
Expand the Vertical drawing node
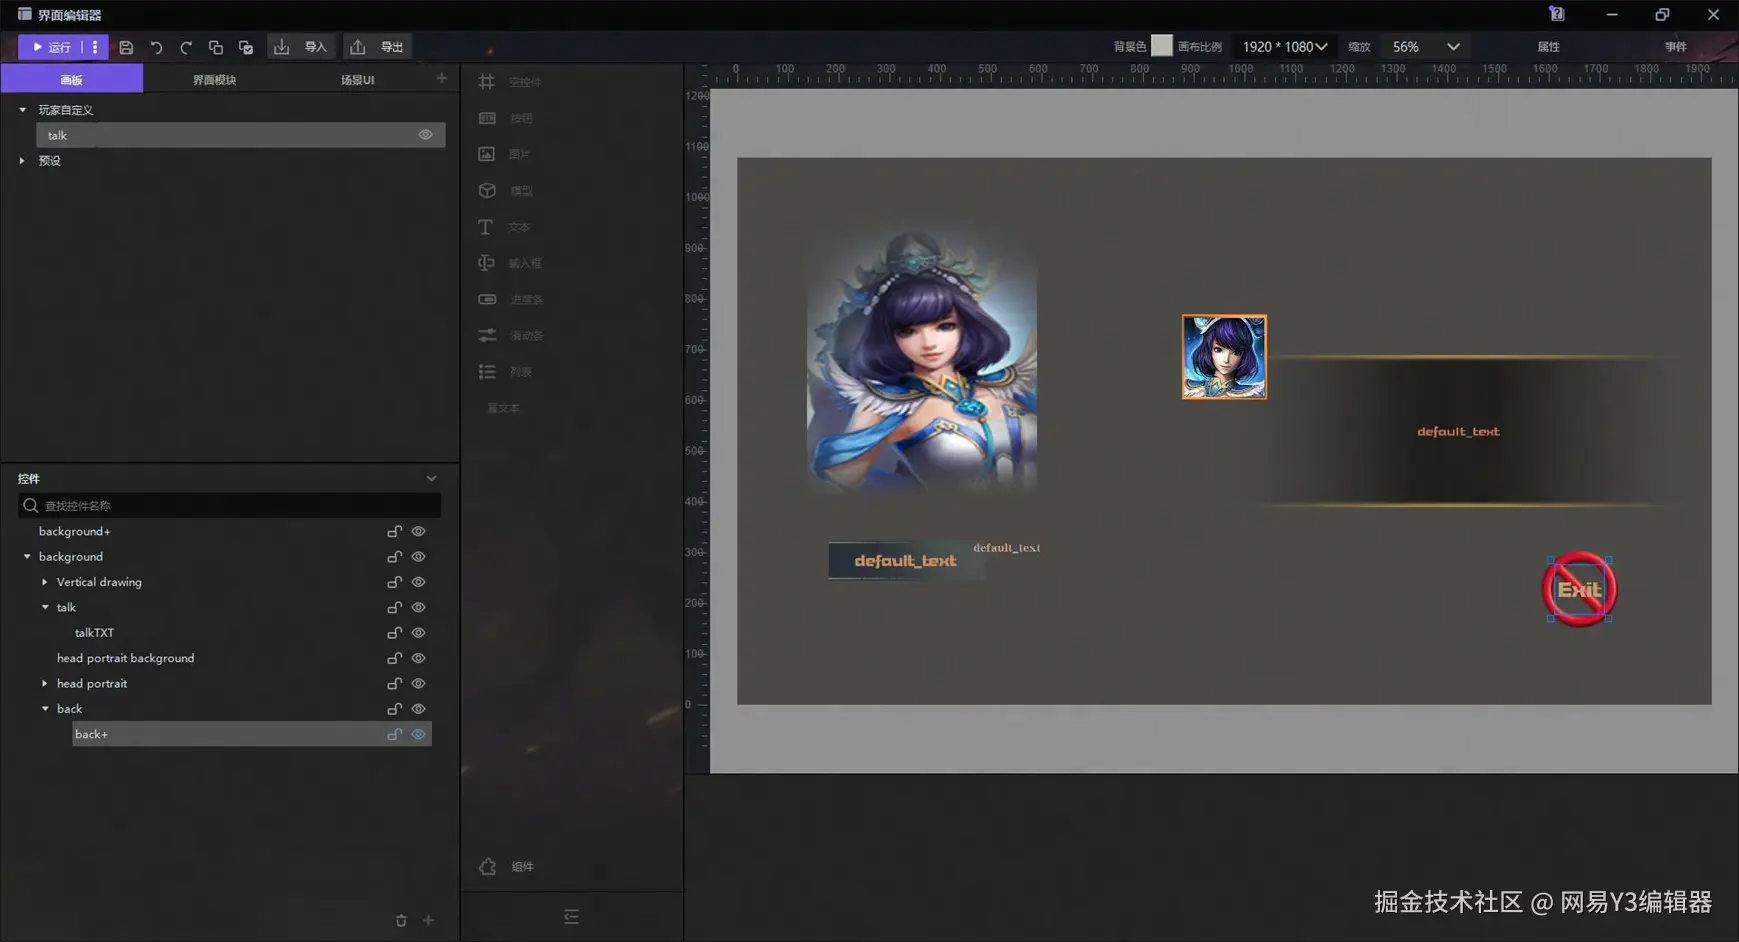point(45,582)
